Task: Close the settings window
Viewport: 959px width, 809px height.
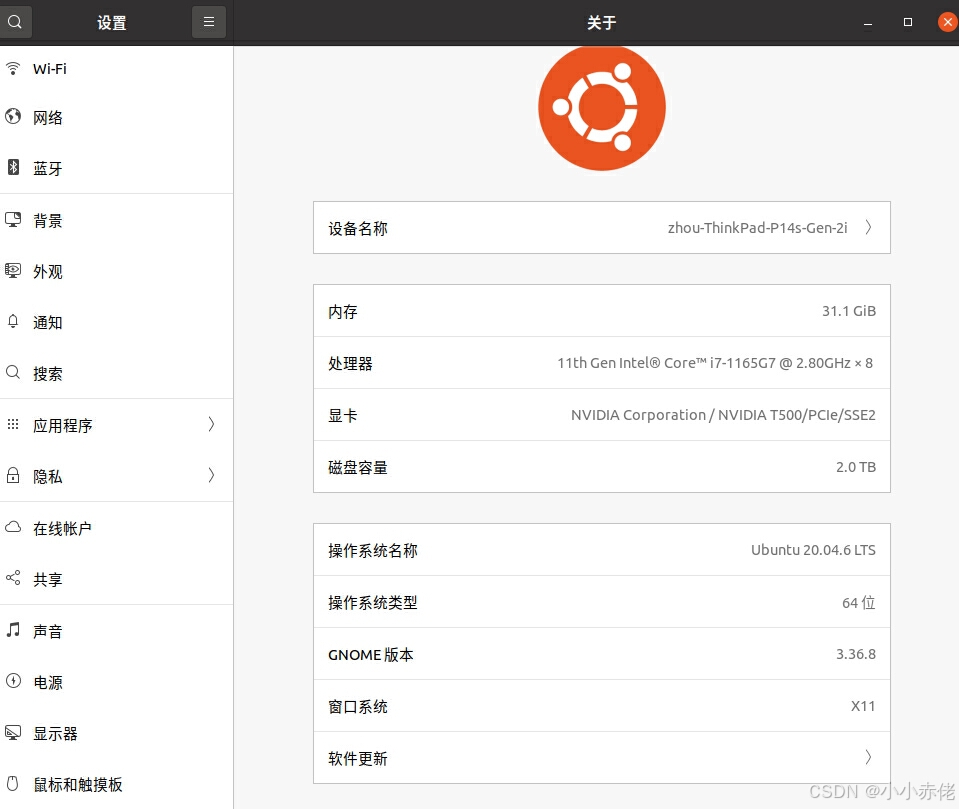Action: point(947,22)
